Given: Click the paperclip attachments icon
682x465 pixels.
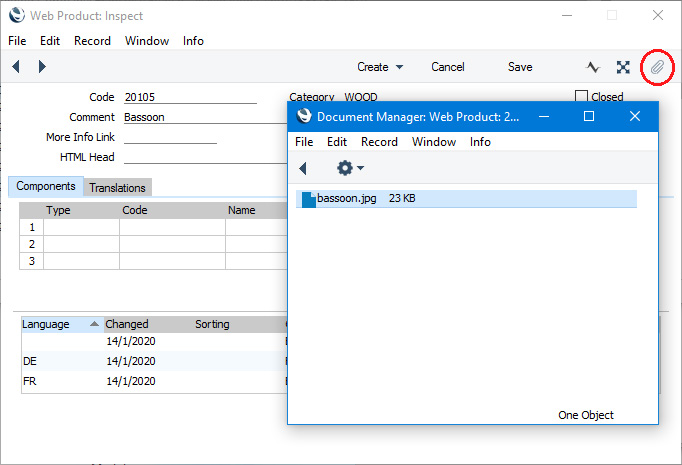Looking at the screenshot, I should coord(657,67).
